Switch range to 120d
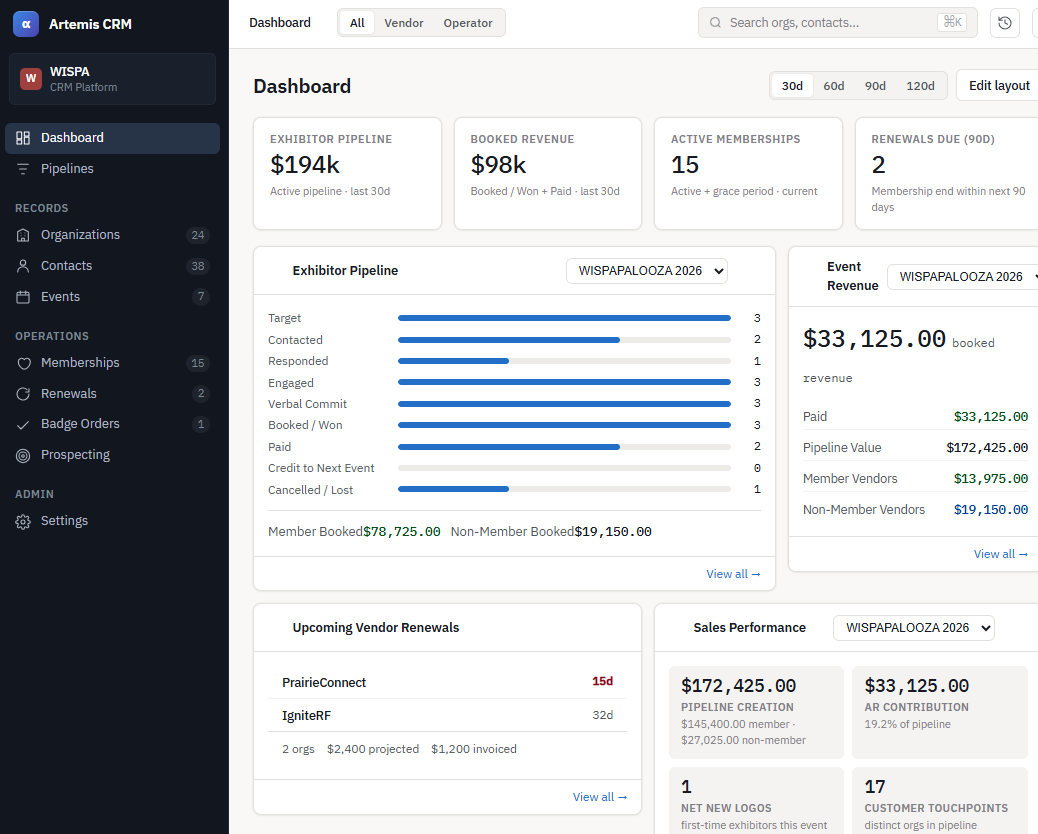The width and height of the screenshot is (1038, 834). pyautogui.click(x=920, y=85)
